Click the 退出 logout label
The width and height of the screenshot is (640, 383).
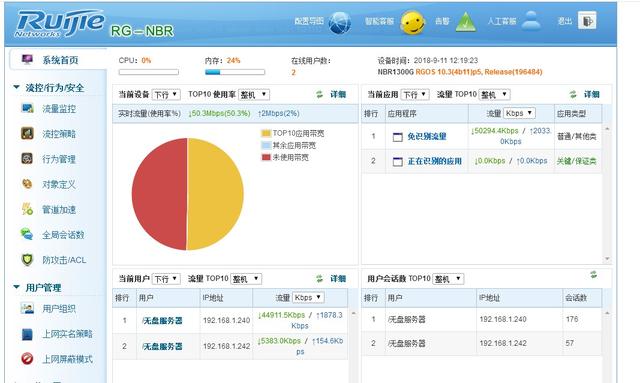pyautogui.click(x=564, y=21)
